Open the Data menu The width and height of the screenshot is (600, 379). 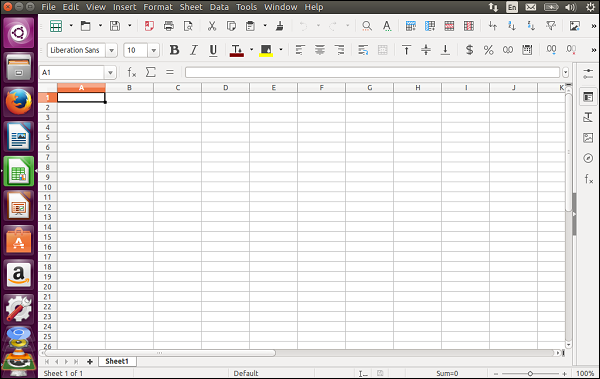coord(219,7)
